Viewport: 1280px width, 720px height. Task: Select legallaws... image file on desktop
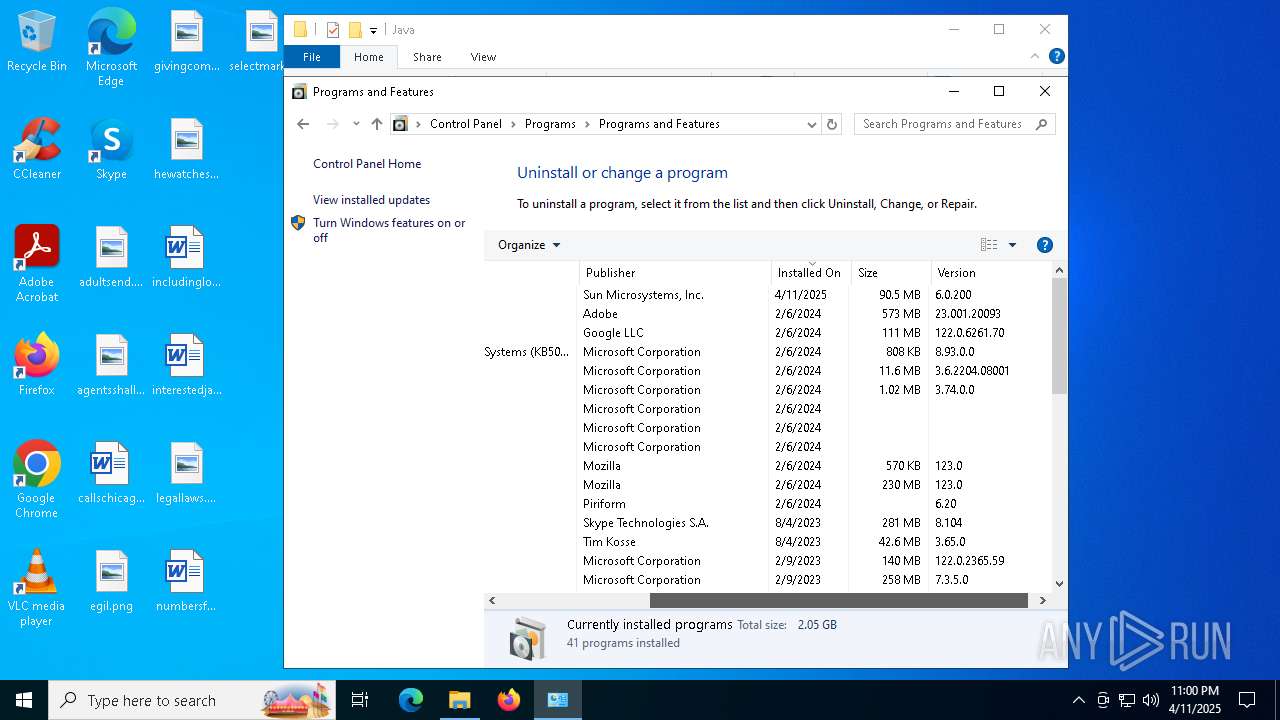coord(185,474)
